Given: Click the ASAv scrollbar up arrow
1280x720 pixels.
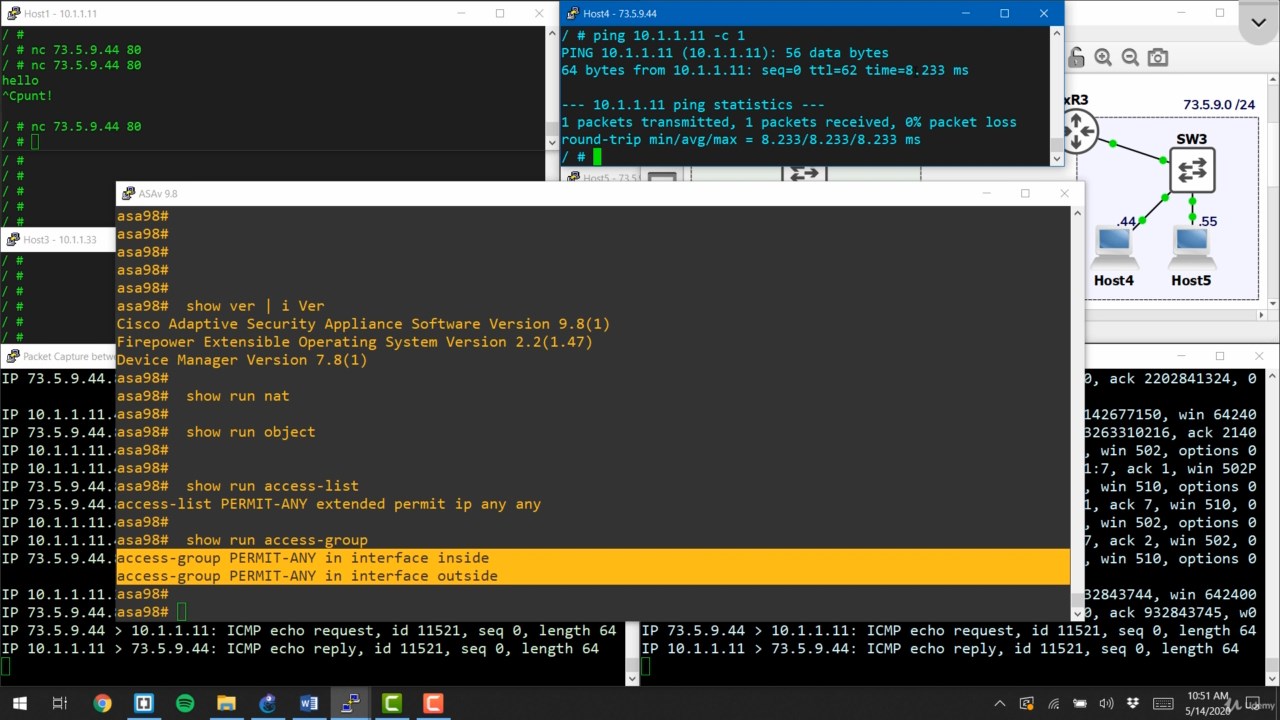Looking at the screenshot, I should pyautogui.click(x=1077, y=213).
